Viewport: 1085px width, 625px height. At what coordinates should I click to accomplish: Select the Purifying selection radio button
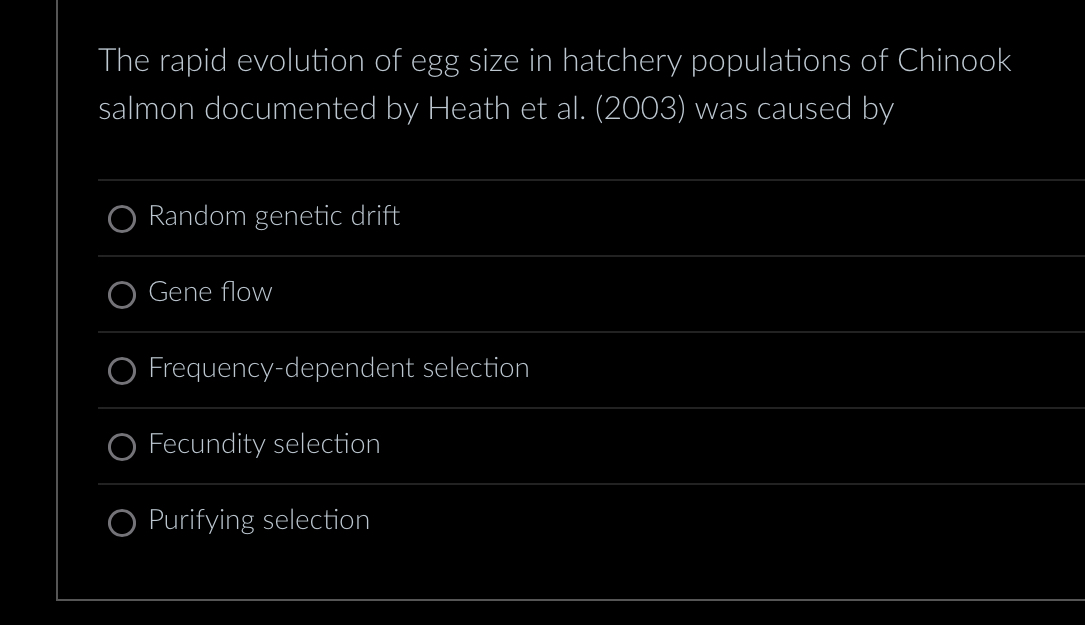(x=121, y=522)
